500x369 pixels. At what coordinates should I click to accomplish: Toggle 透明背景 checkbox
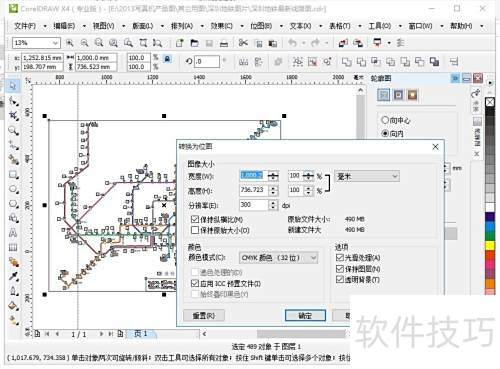point(340,279)
